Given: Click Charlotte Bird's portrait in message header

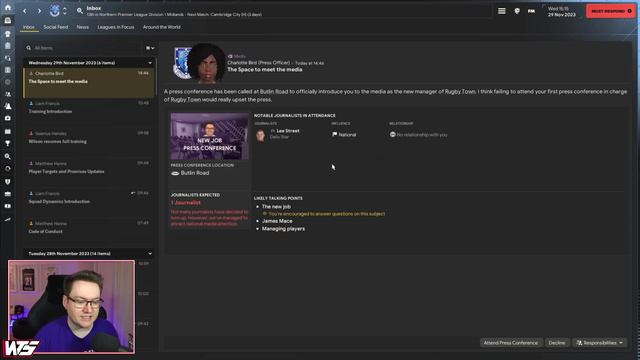Looking at the screenshot, I should 207,63.
